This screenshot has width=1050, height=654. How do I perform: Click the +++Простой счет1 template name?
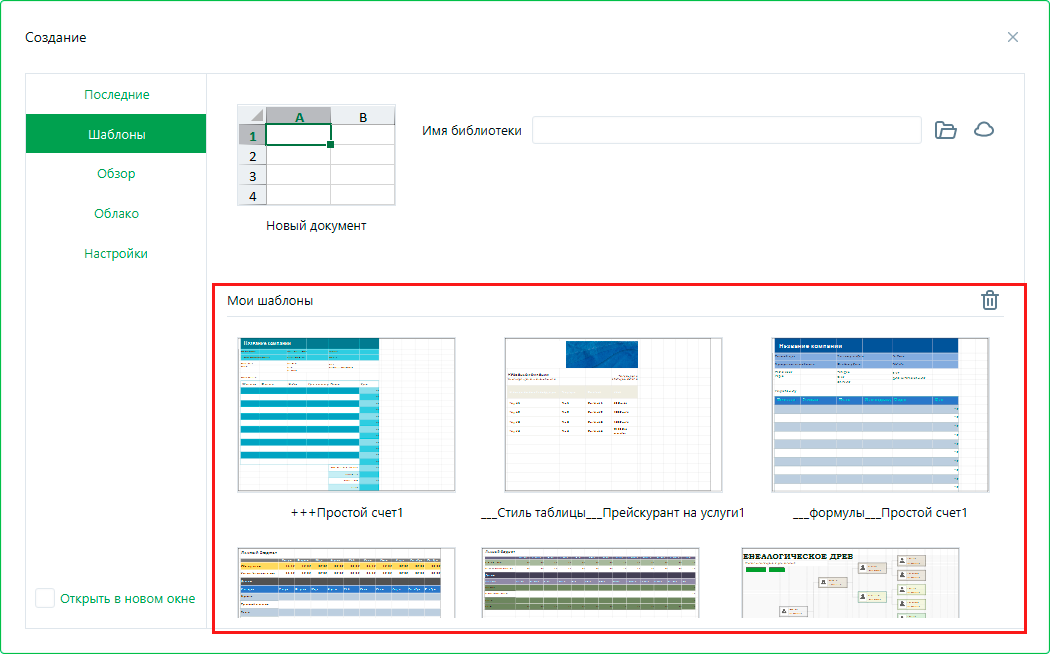346,513
